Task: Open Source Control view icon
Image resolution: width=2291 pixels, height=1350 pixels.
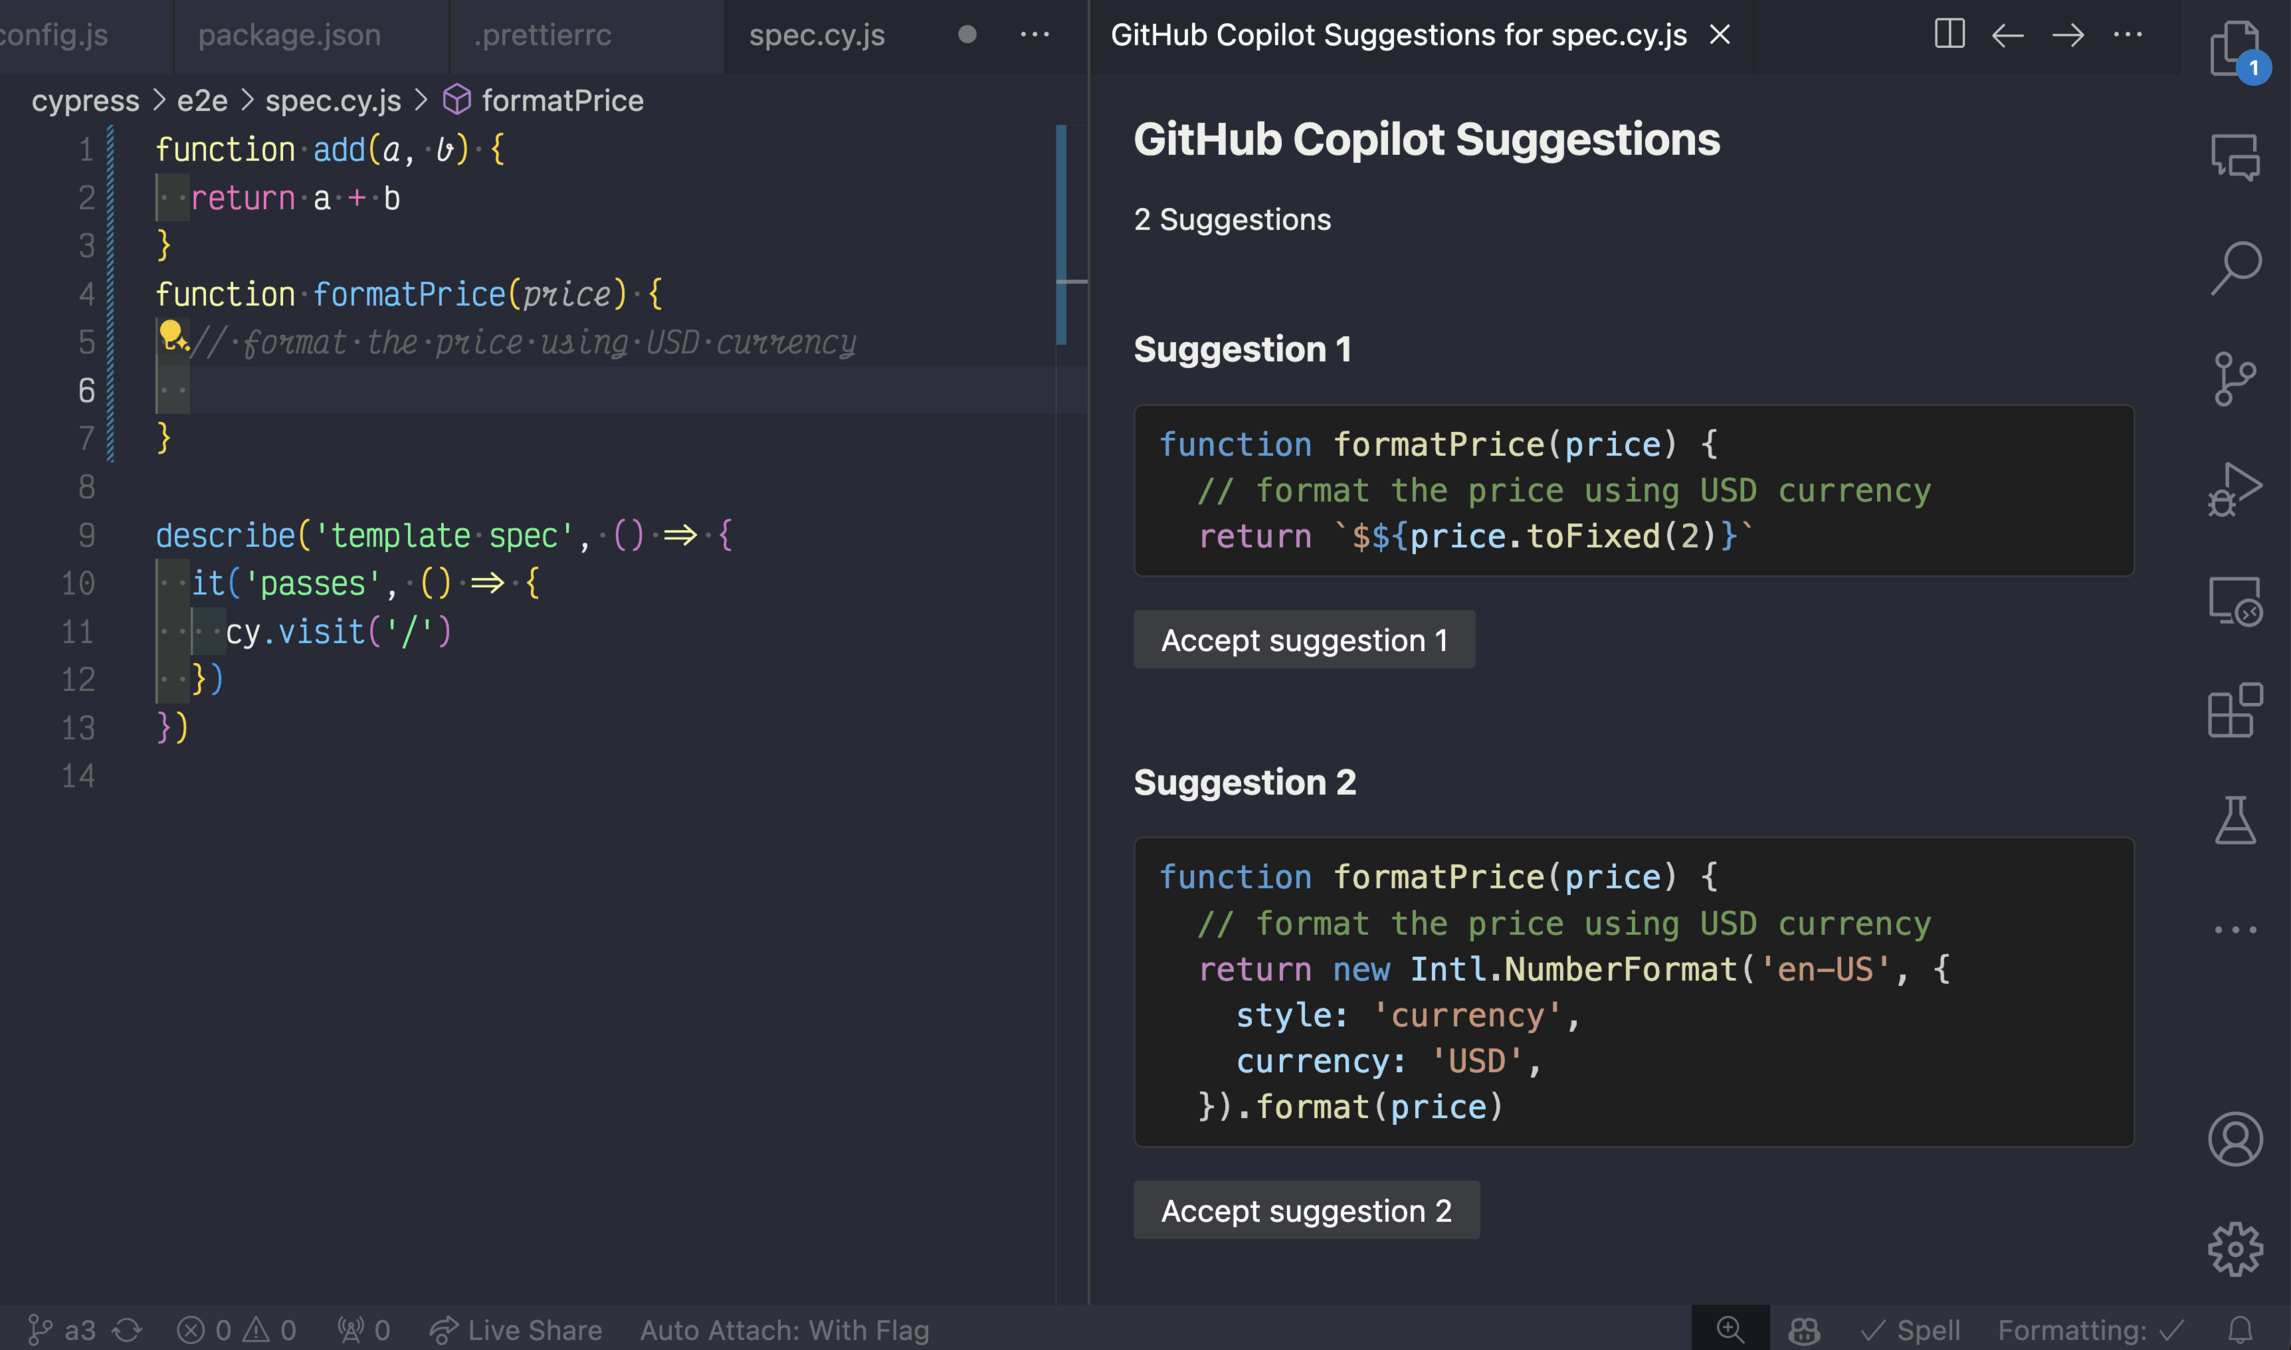Action: coord(2234,379)
